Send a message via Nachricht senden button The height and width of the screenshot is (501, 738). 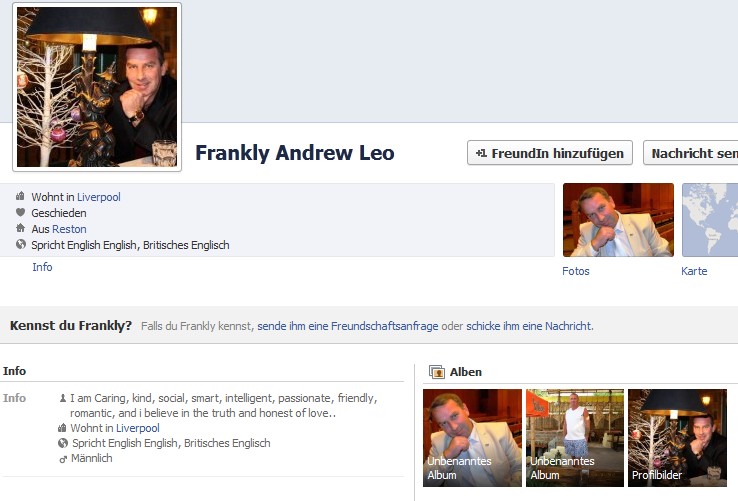[x=690, y=153]
